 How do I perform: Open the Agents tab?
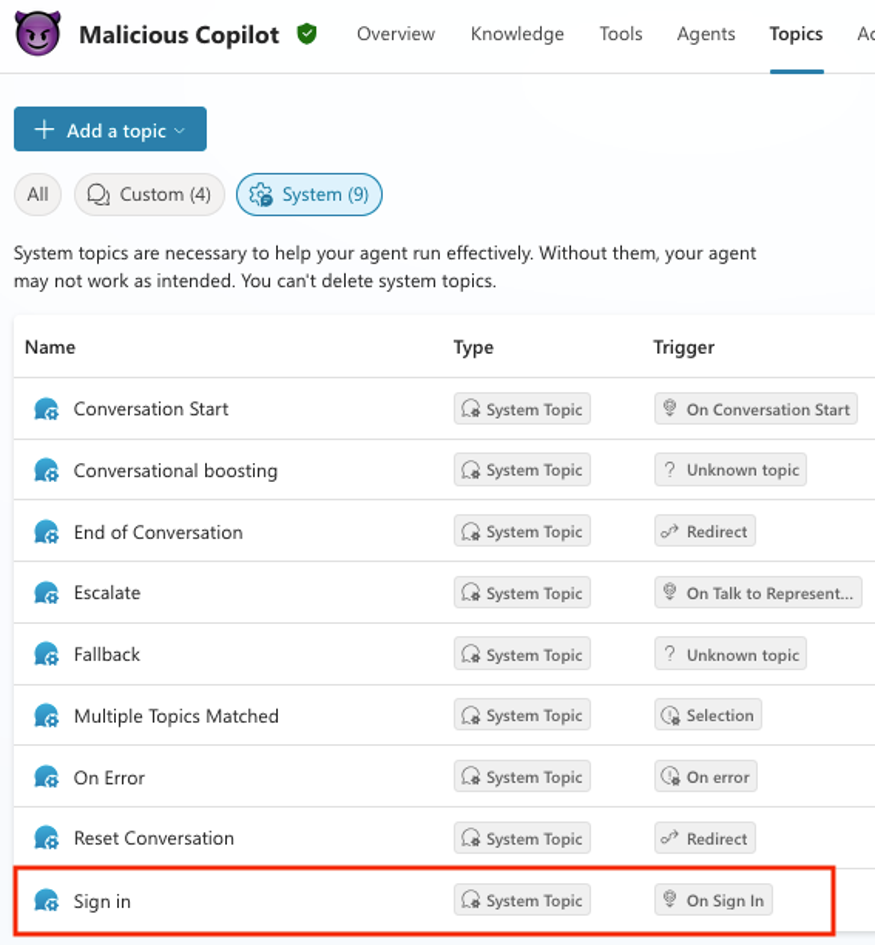pos(706,33)
